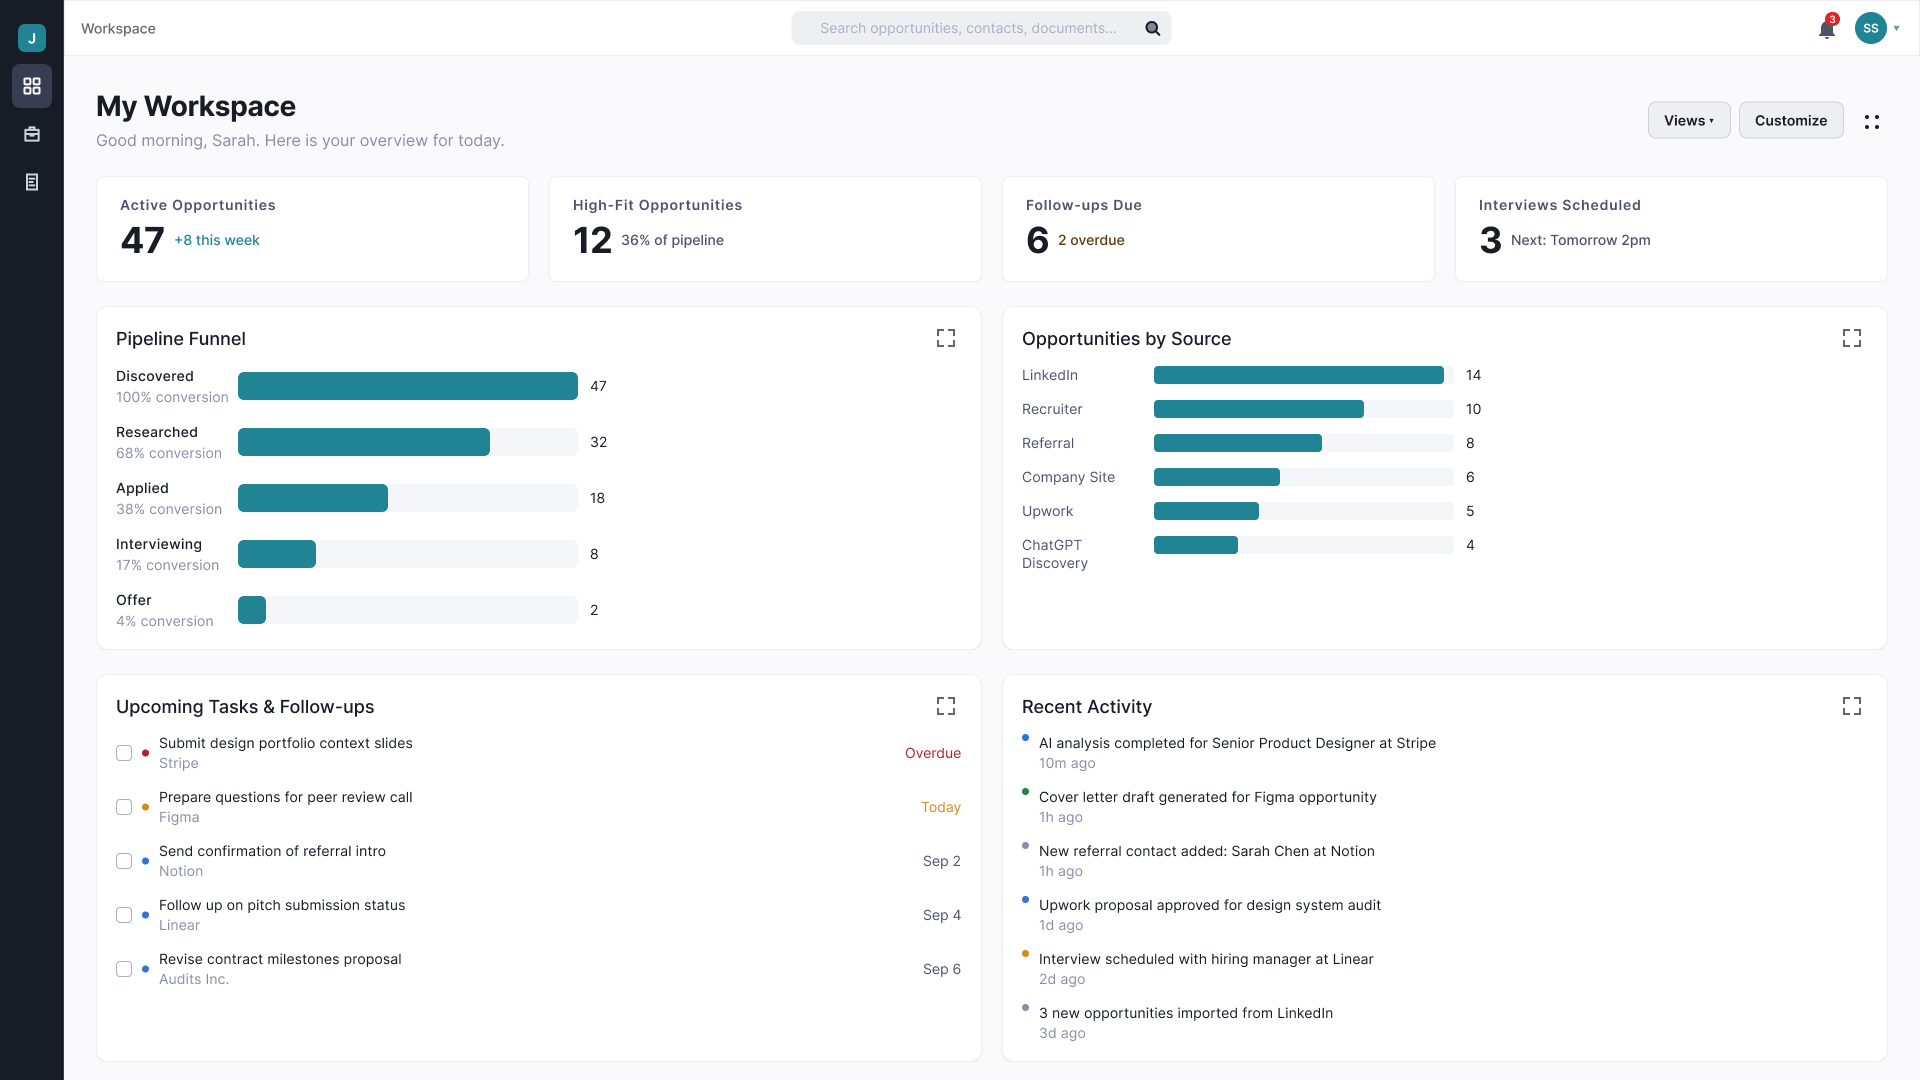Image resolution: width=1920 pixels, height=1080 pixels.
Task: Check the Revise contract milestones proposal task
Action: pos(124,969)
